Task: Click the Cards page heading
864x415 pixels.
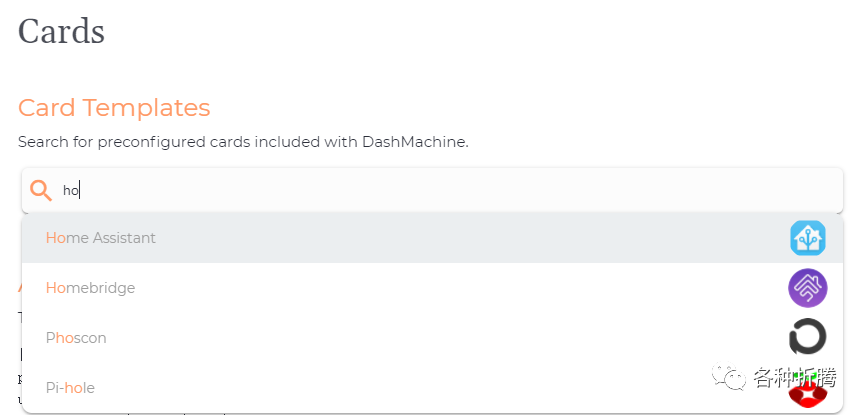Action: coord(62,31)
